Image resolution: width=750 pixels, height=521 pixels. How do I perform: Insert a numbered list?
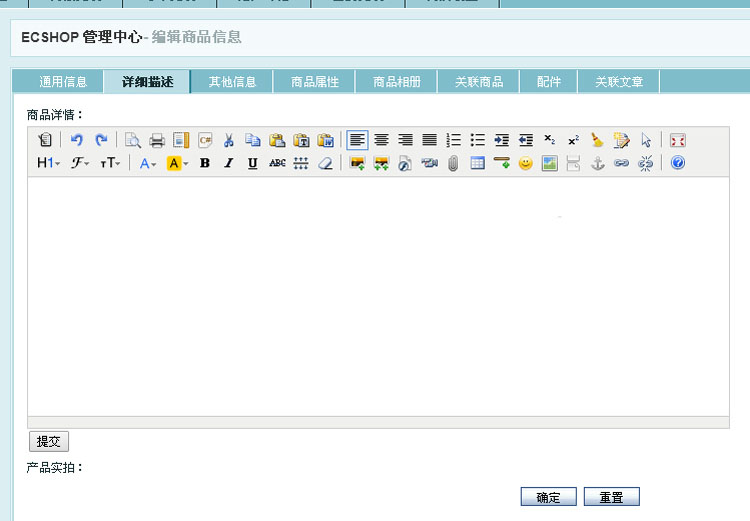[453, 140]
